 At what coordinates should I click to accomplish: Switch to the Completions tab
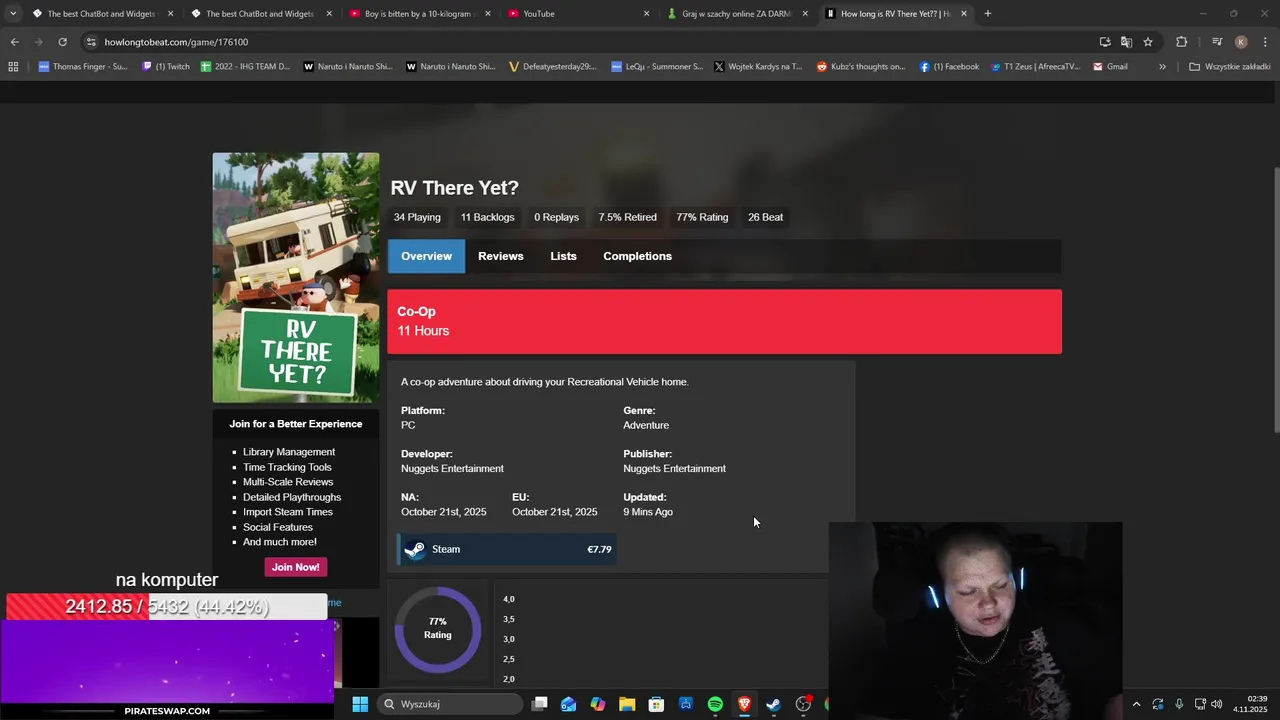click(637, 256)
